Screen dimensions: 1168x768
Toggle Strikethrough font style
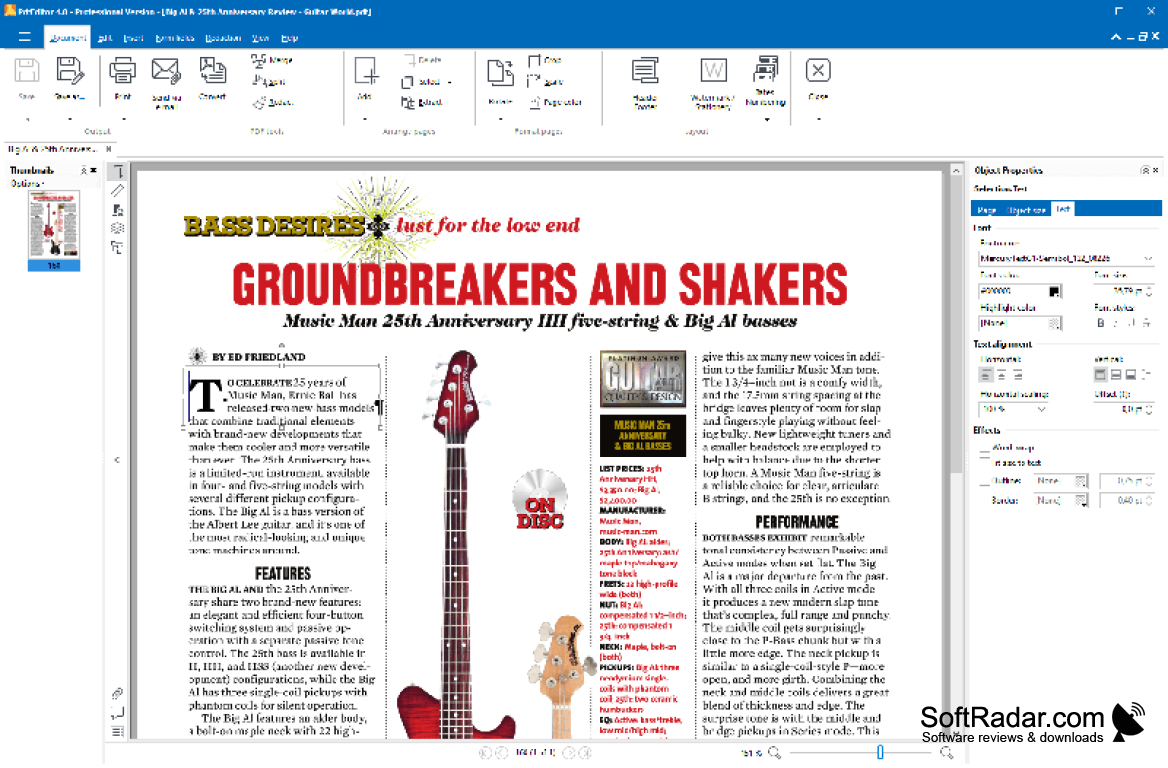click(x=1146, y=323)
